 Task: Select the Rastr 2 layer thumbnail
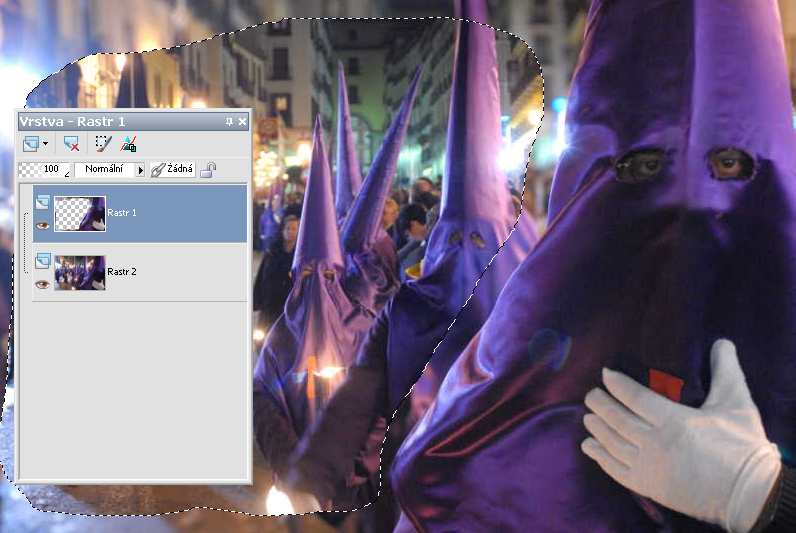click(x=80, y=273)
